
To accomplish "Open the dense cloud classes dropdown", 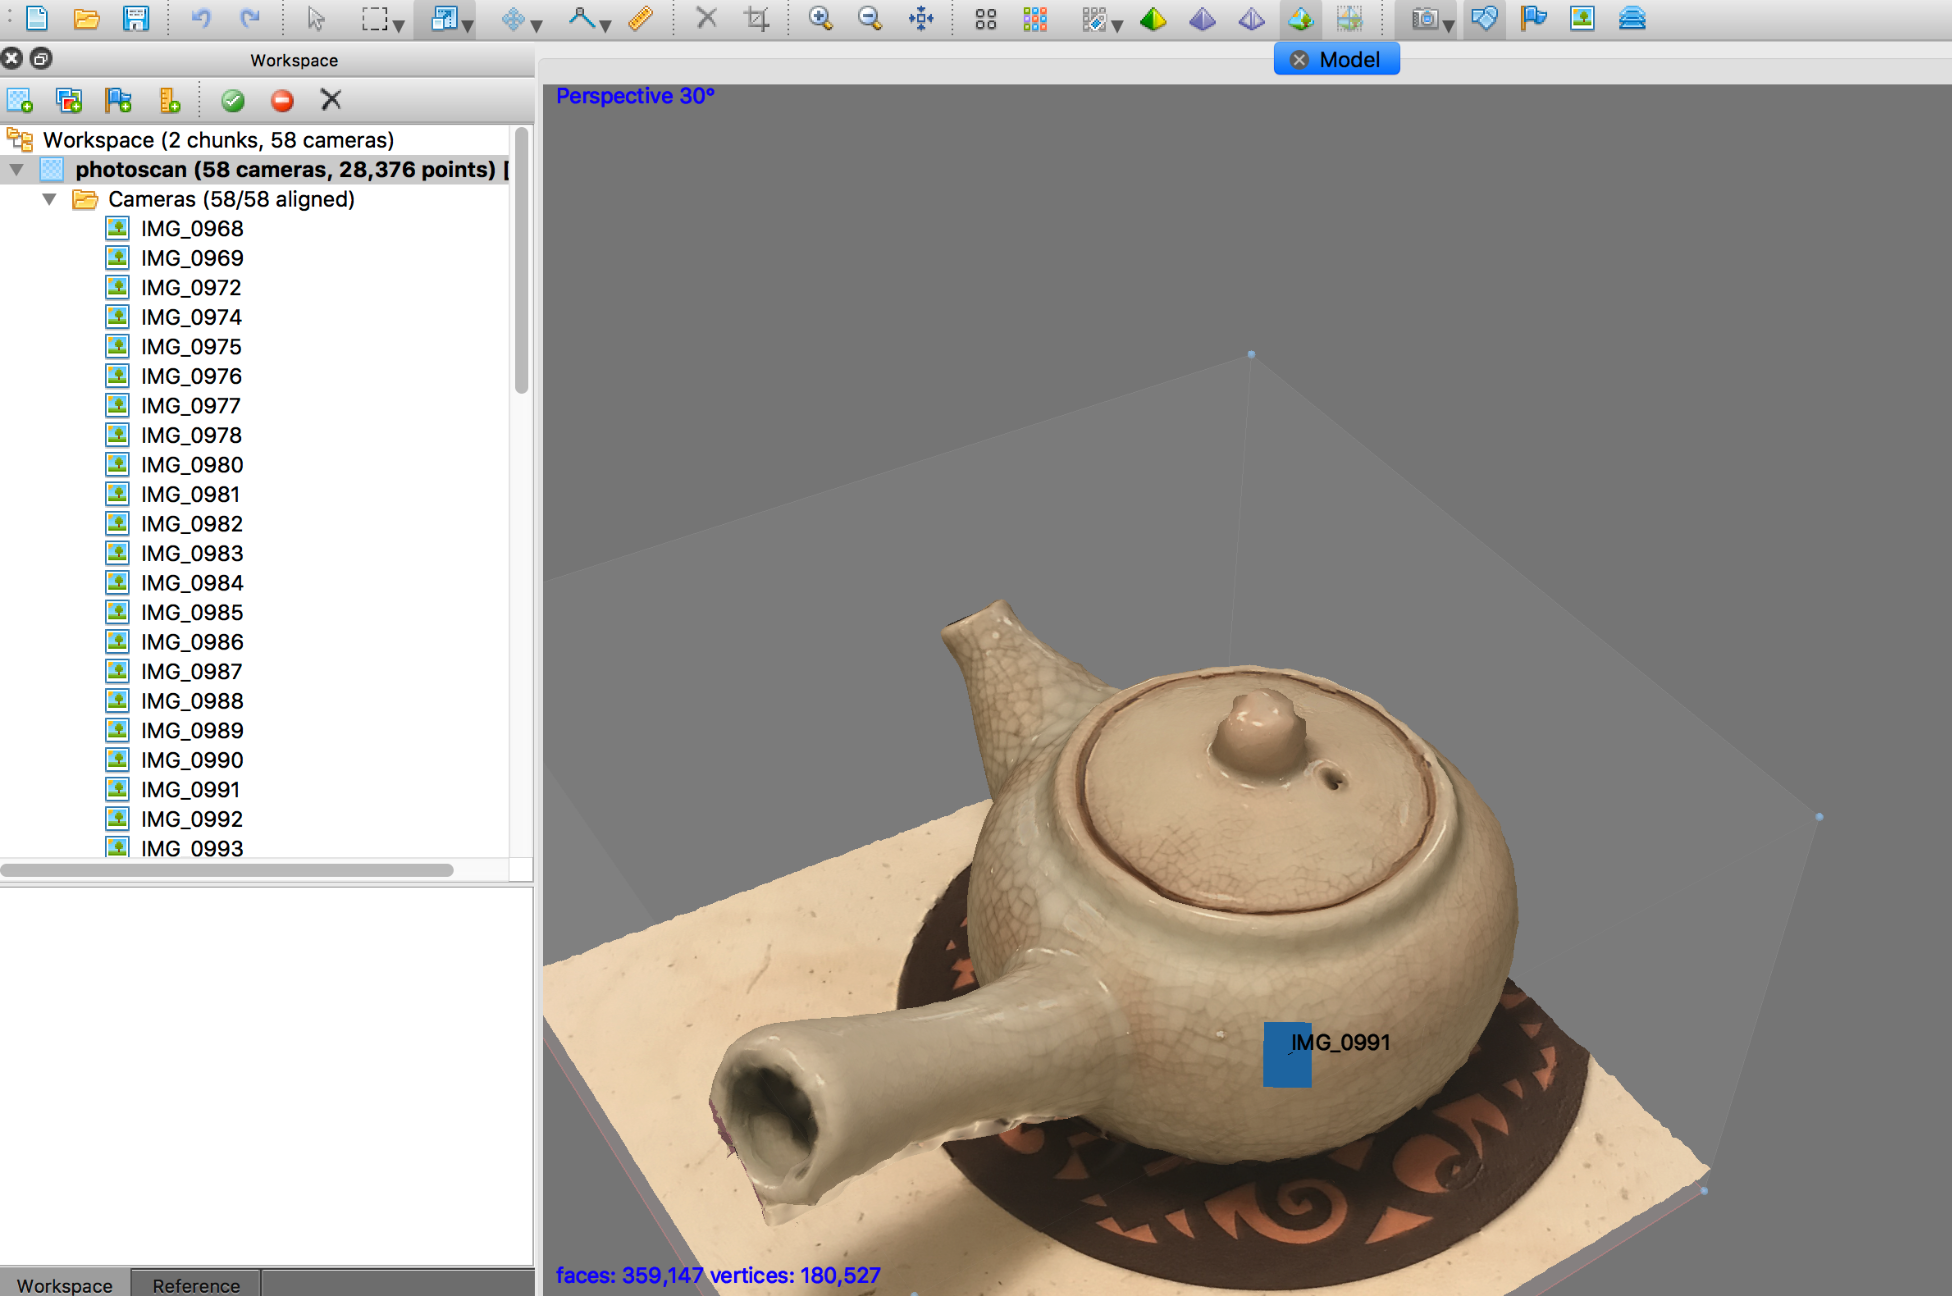I will click(1117, 25).
